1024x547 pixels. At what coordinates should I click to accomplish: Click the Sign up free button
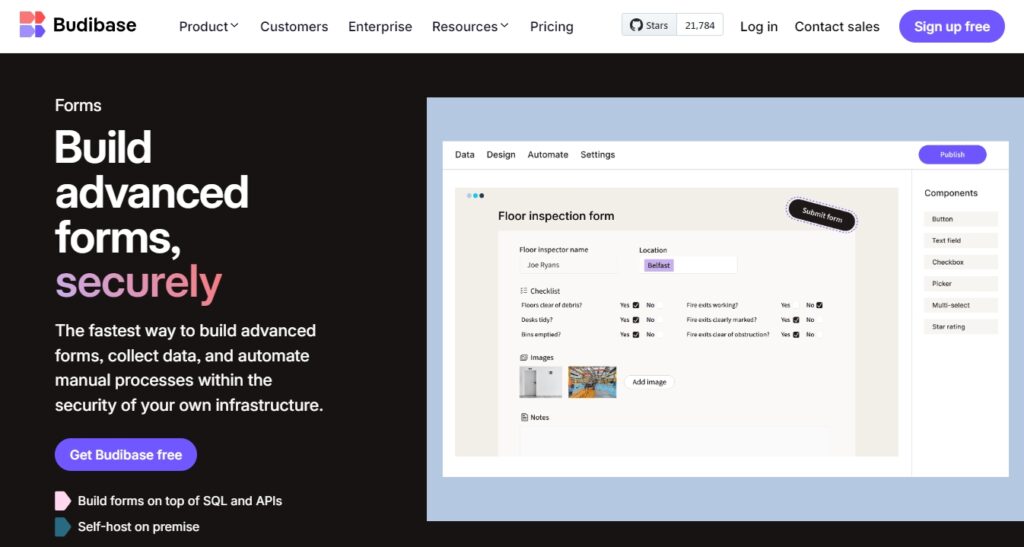pos(952,27)
